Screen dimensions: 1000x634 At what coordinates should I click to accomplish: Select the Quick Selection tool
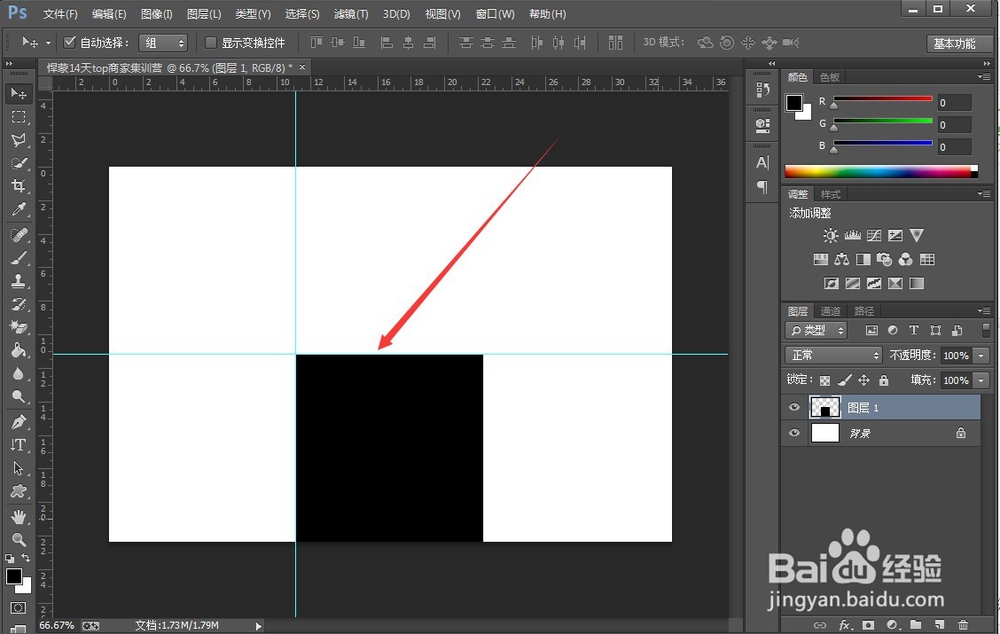click(x=18, y=163)
